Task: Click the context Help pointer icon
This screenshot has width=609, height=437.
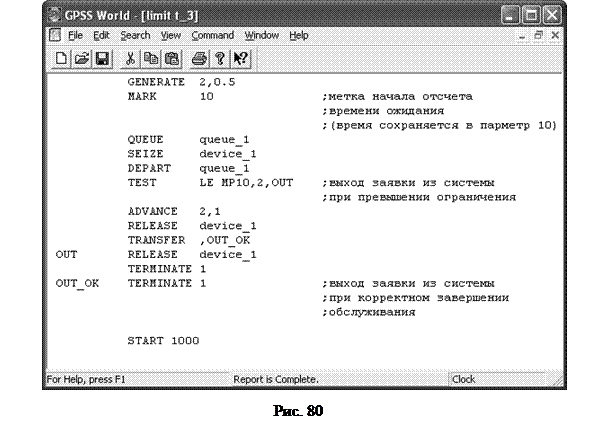Action: [x=240, y=59]
